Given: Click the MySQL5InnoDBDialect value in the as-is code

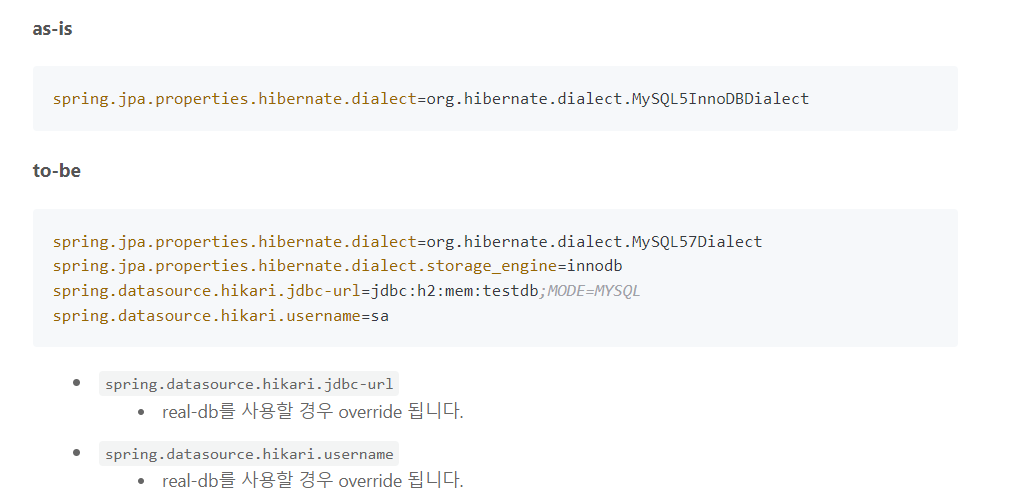Looking at the screenshot, I should coord(720,99).
